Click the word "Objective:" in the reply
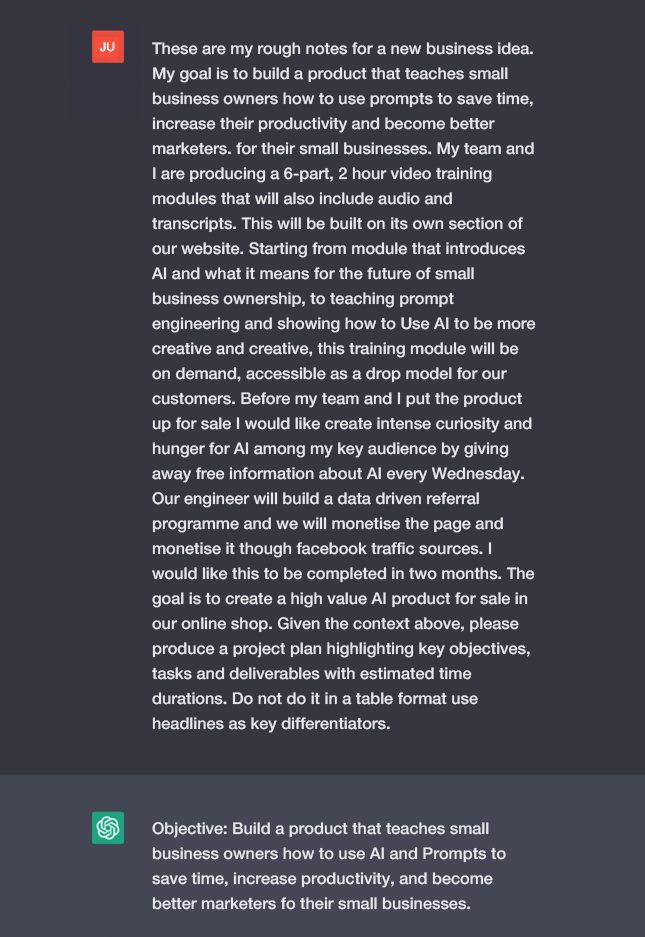 (189, 829)
